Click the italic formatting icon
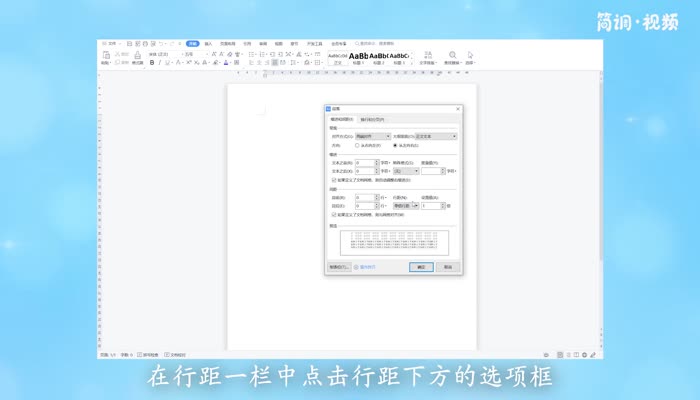The image size is (700, 400). click(x=161, y=62)
